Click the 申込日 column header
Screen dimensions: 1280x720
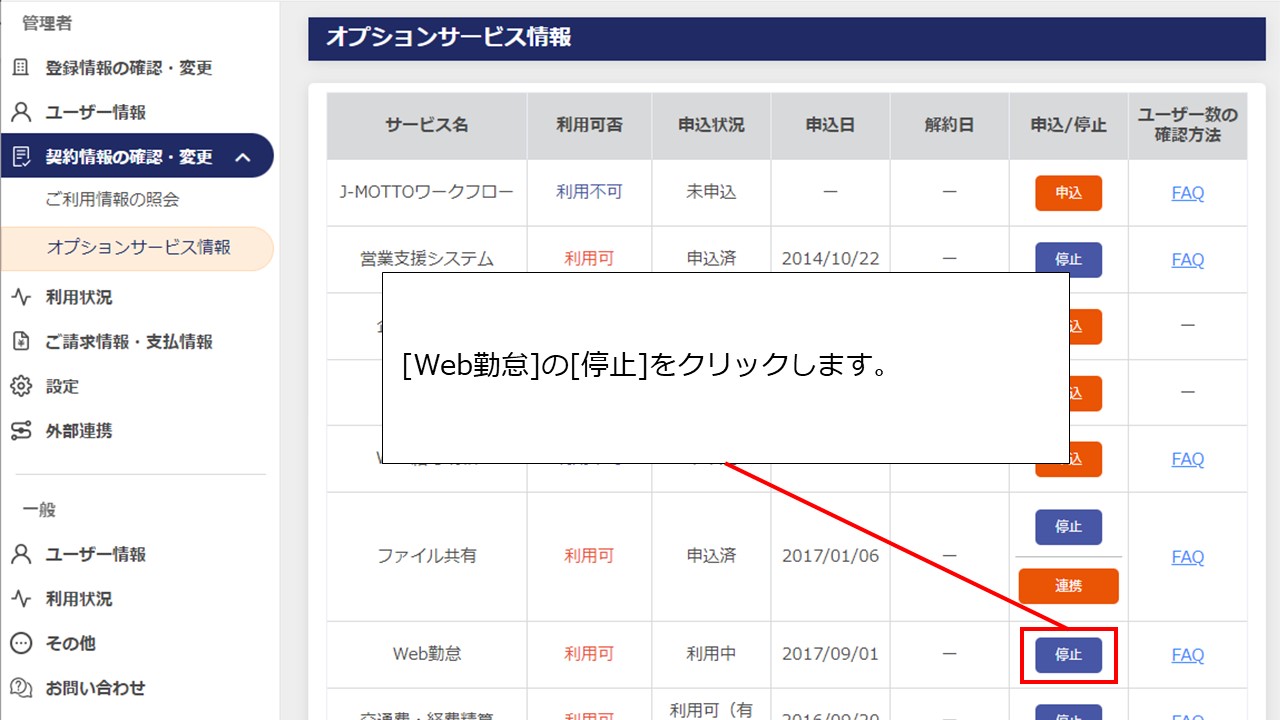click(830, 126)
